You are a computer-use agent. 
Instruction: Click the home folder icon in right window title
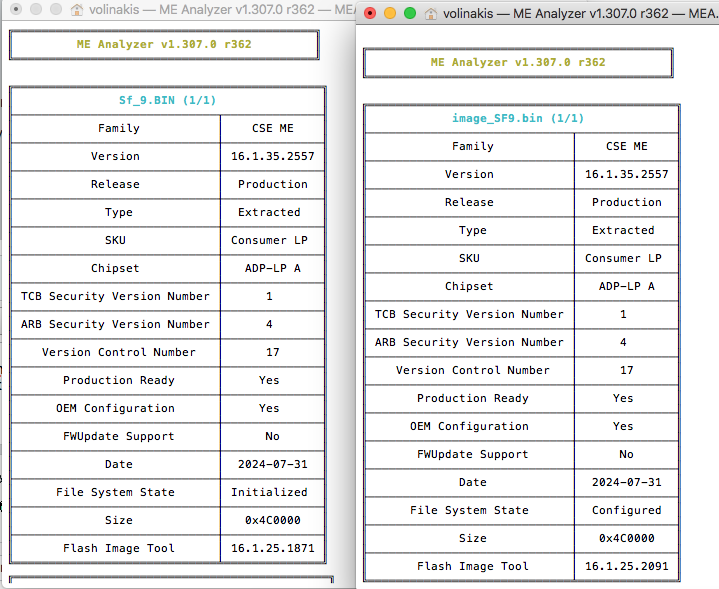tap(431, 14)
